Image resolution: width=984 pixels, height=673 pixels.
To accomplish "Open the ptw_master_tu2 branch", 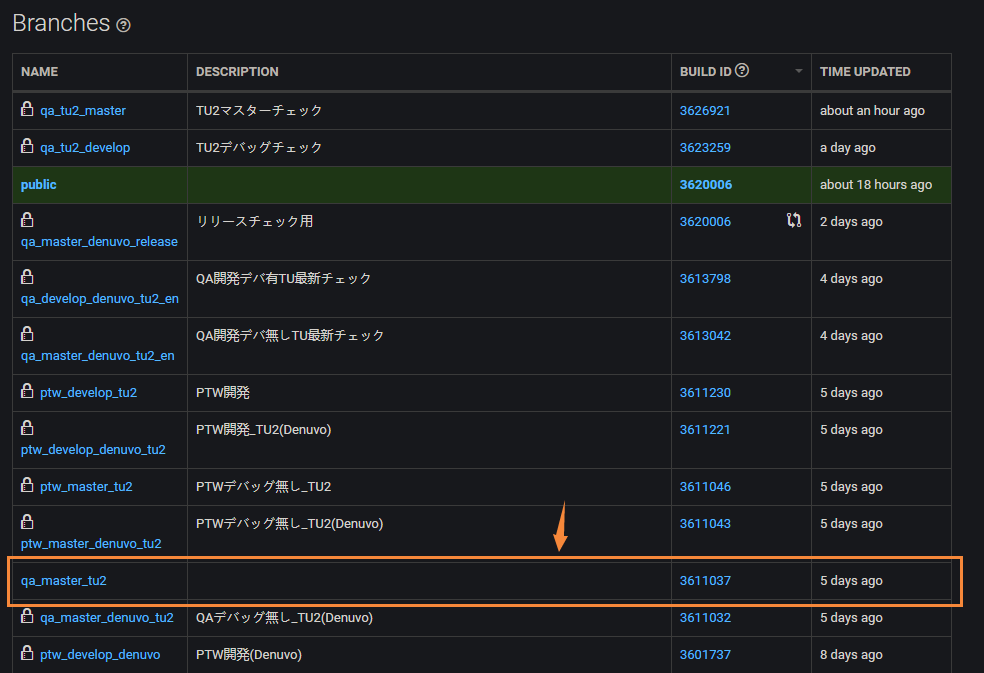I will [x=86, y=487].
